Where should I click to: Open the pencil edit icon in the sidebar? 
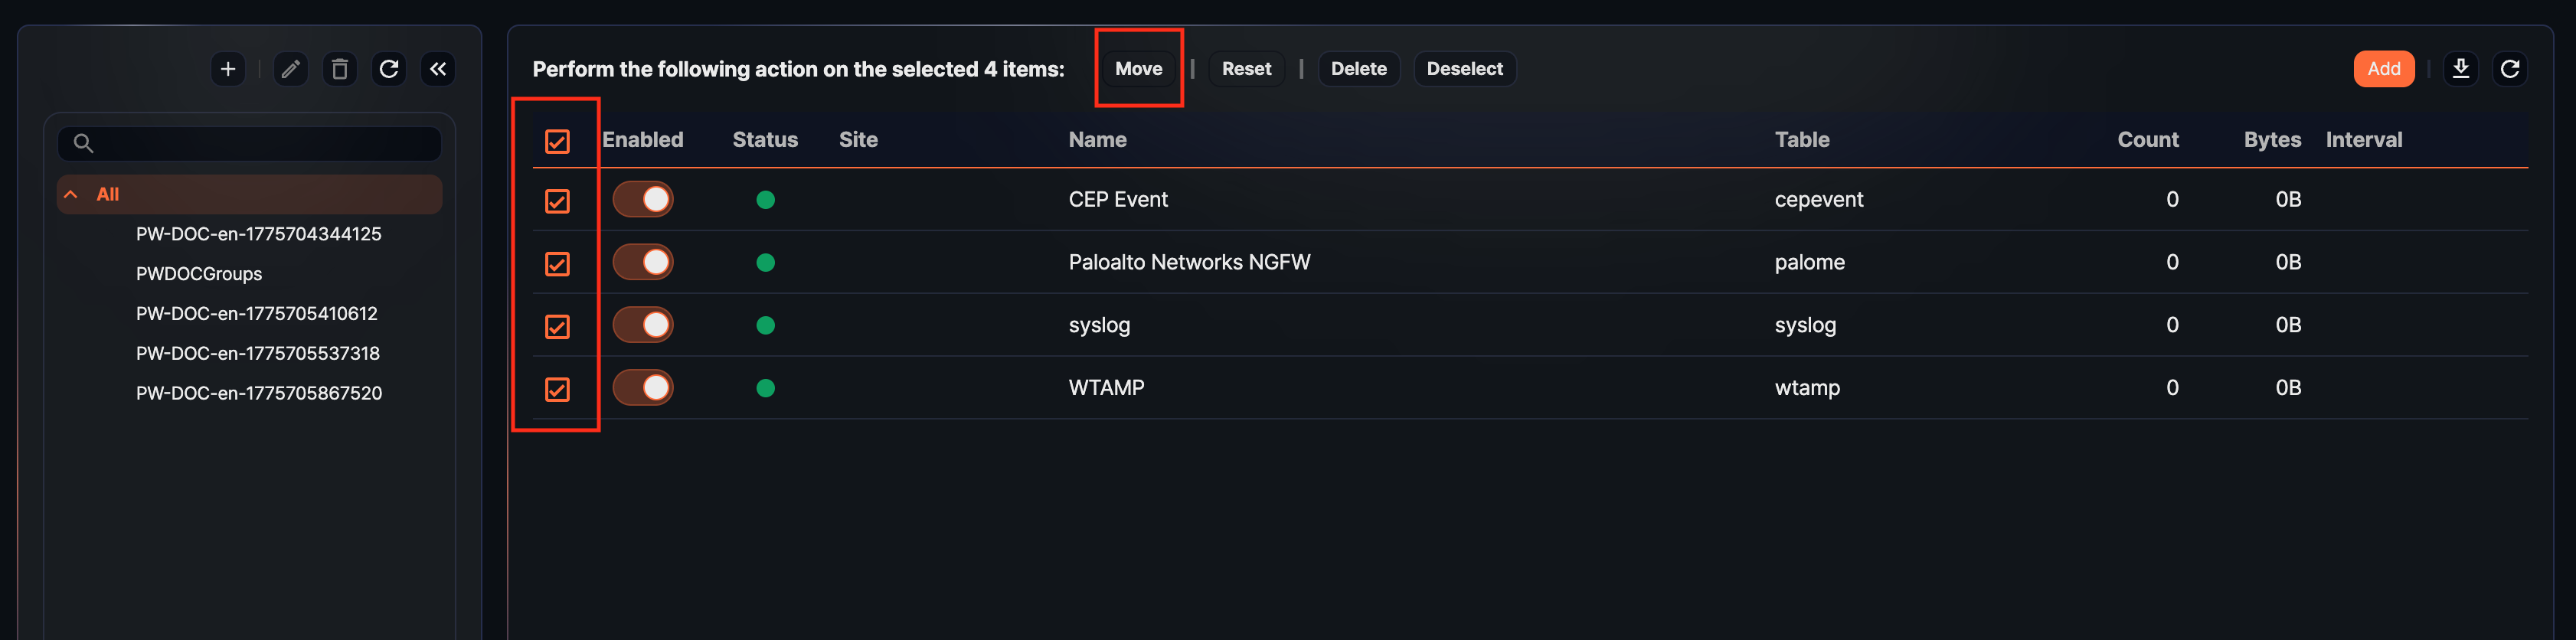(x=290, y=69)
